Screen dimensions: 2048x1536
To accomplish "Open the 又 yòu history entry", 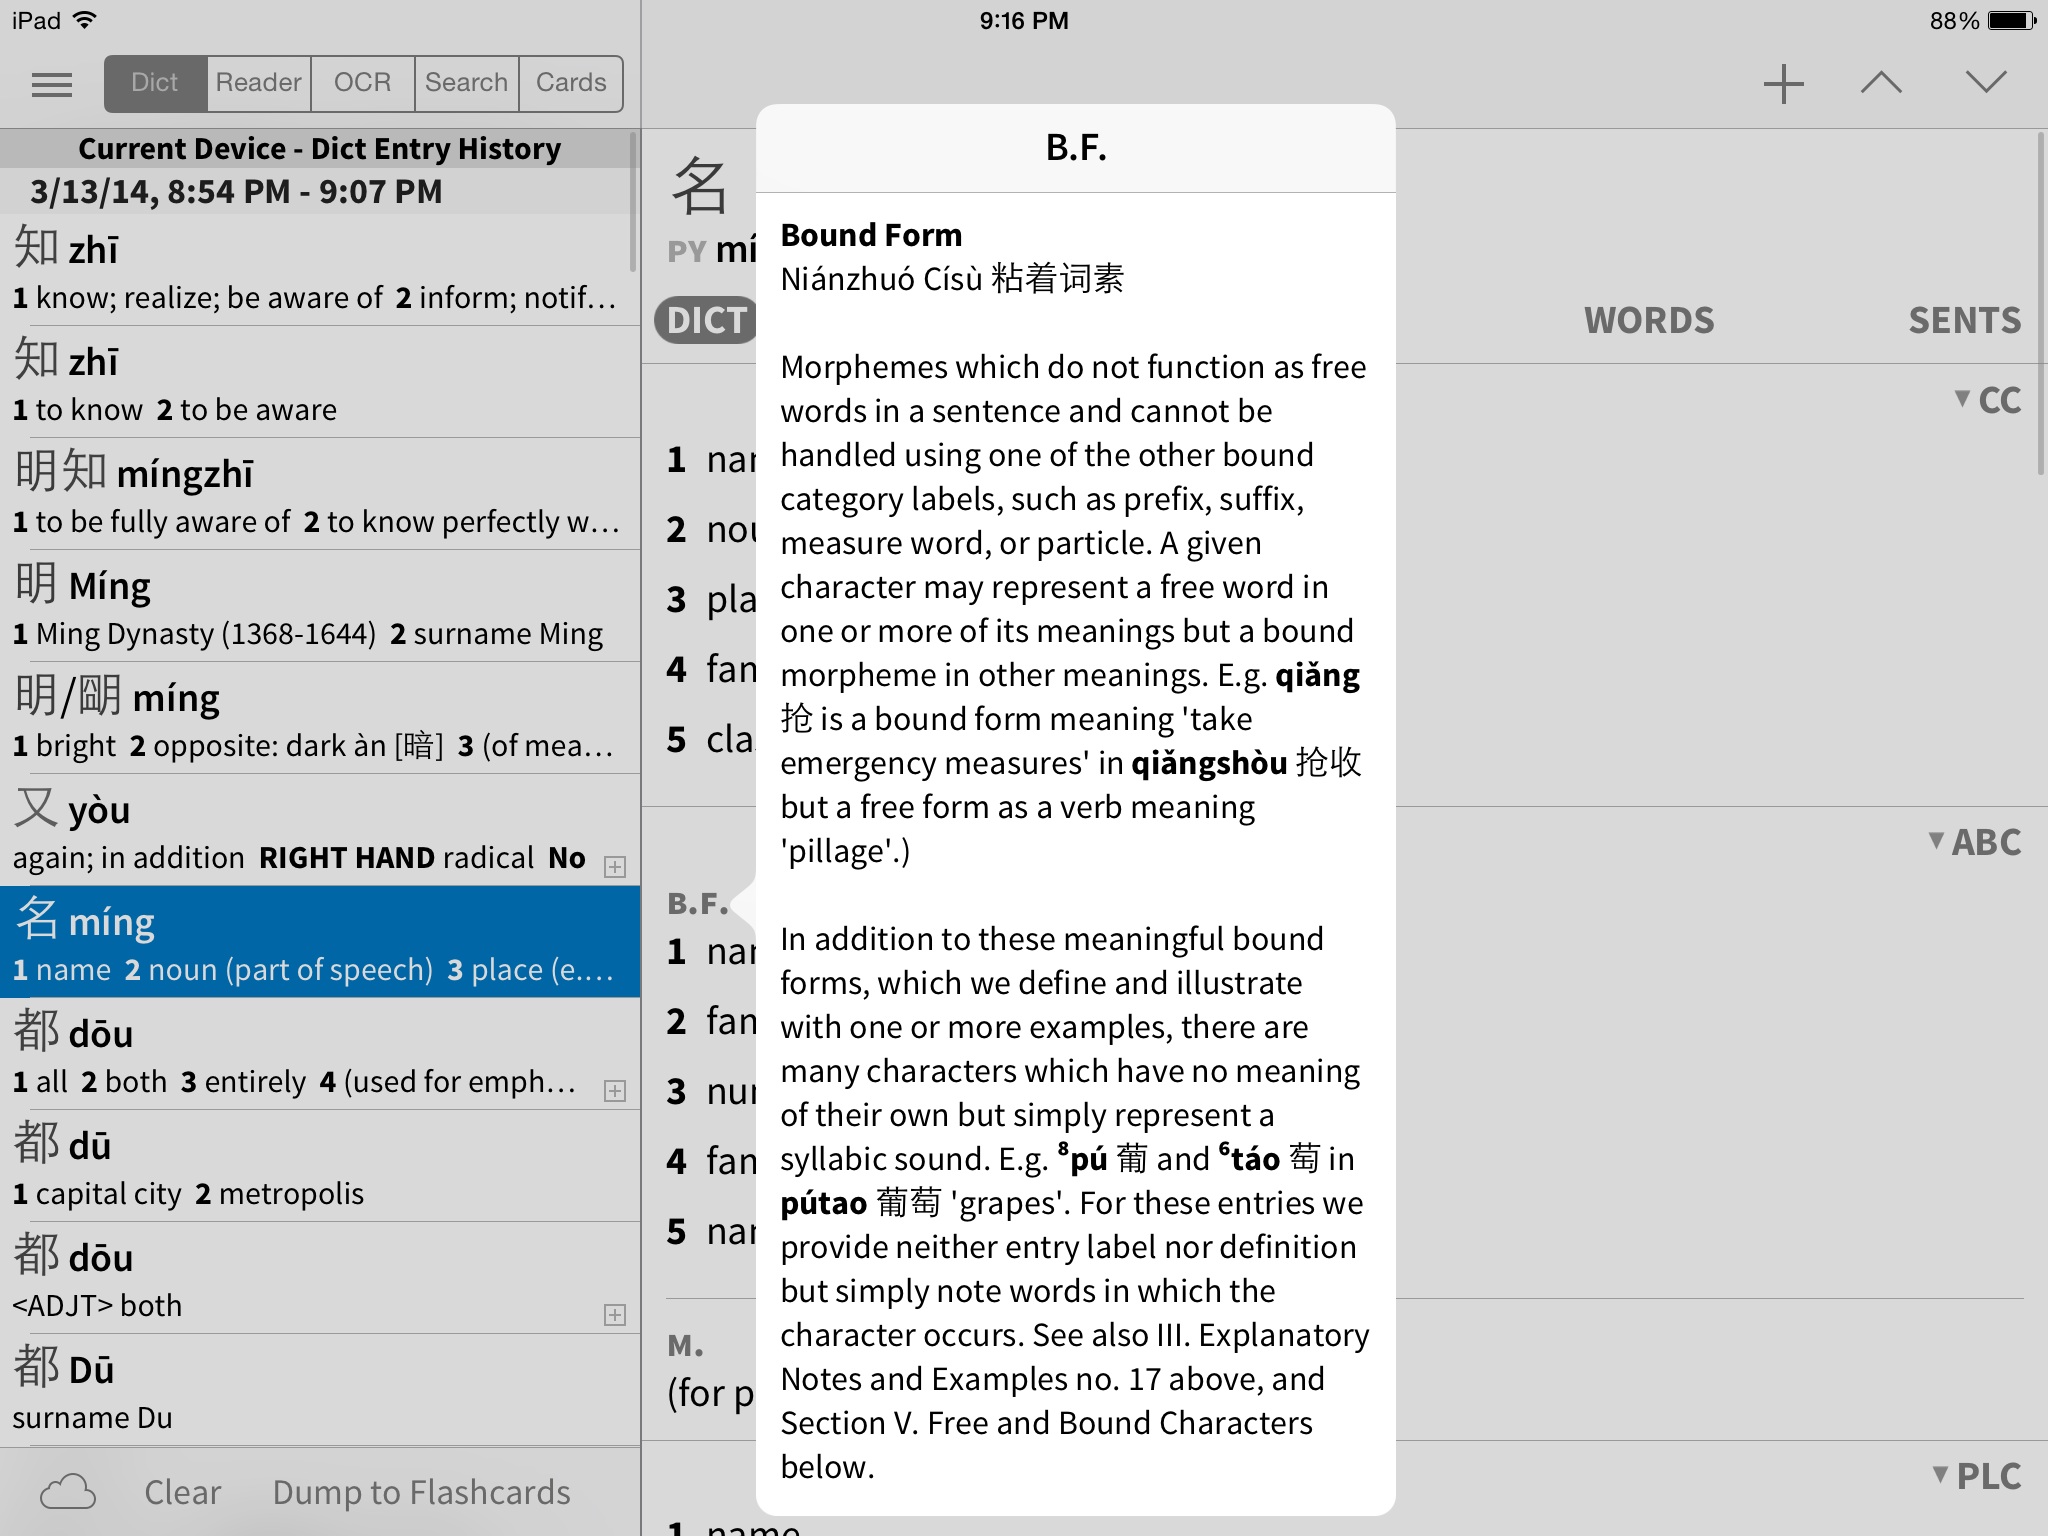I will click(x=320, y=830).
